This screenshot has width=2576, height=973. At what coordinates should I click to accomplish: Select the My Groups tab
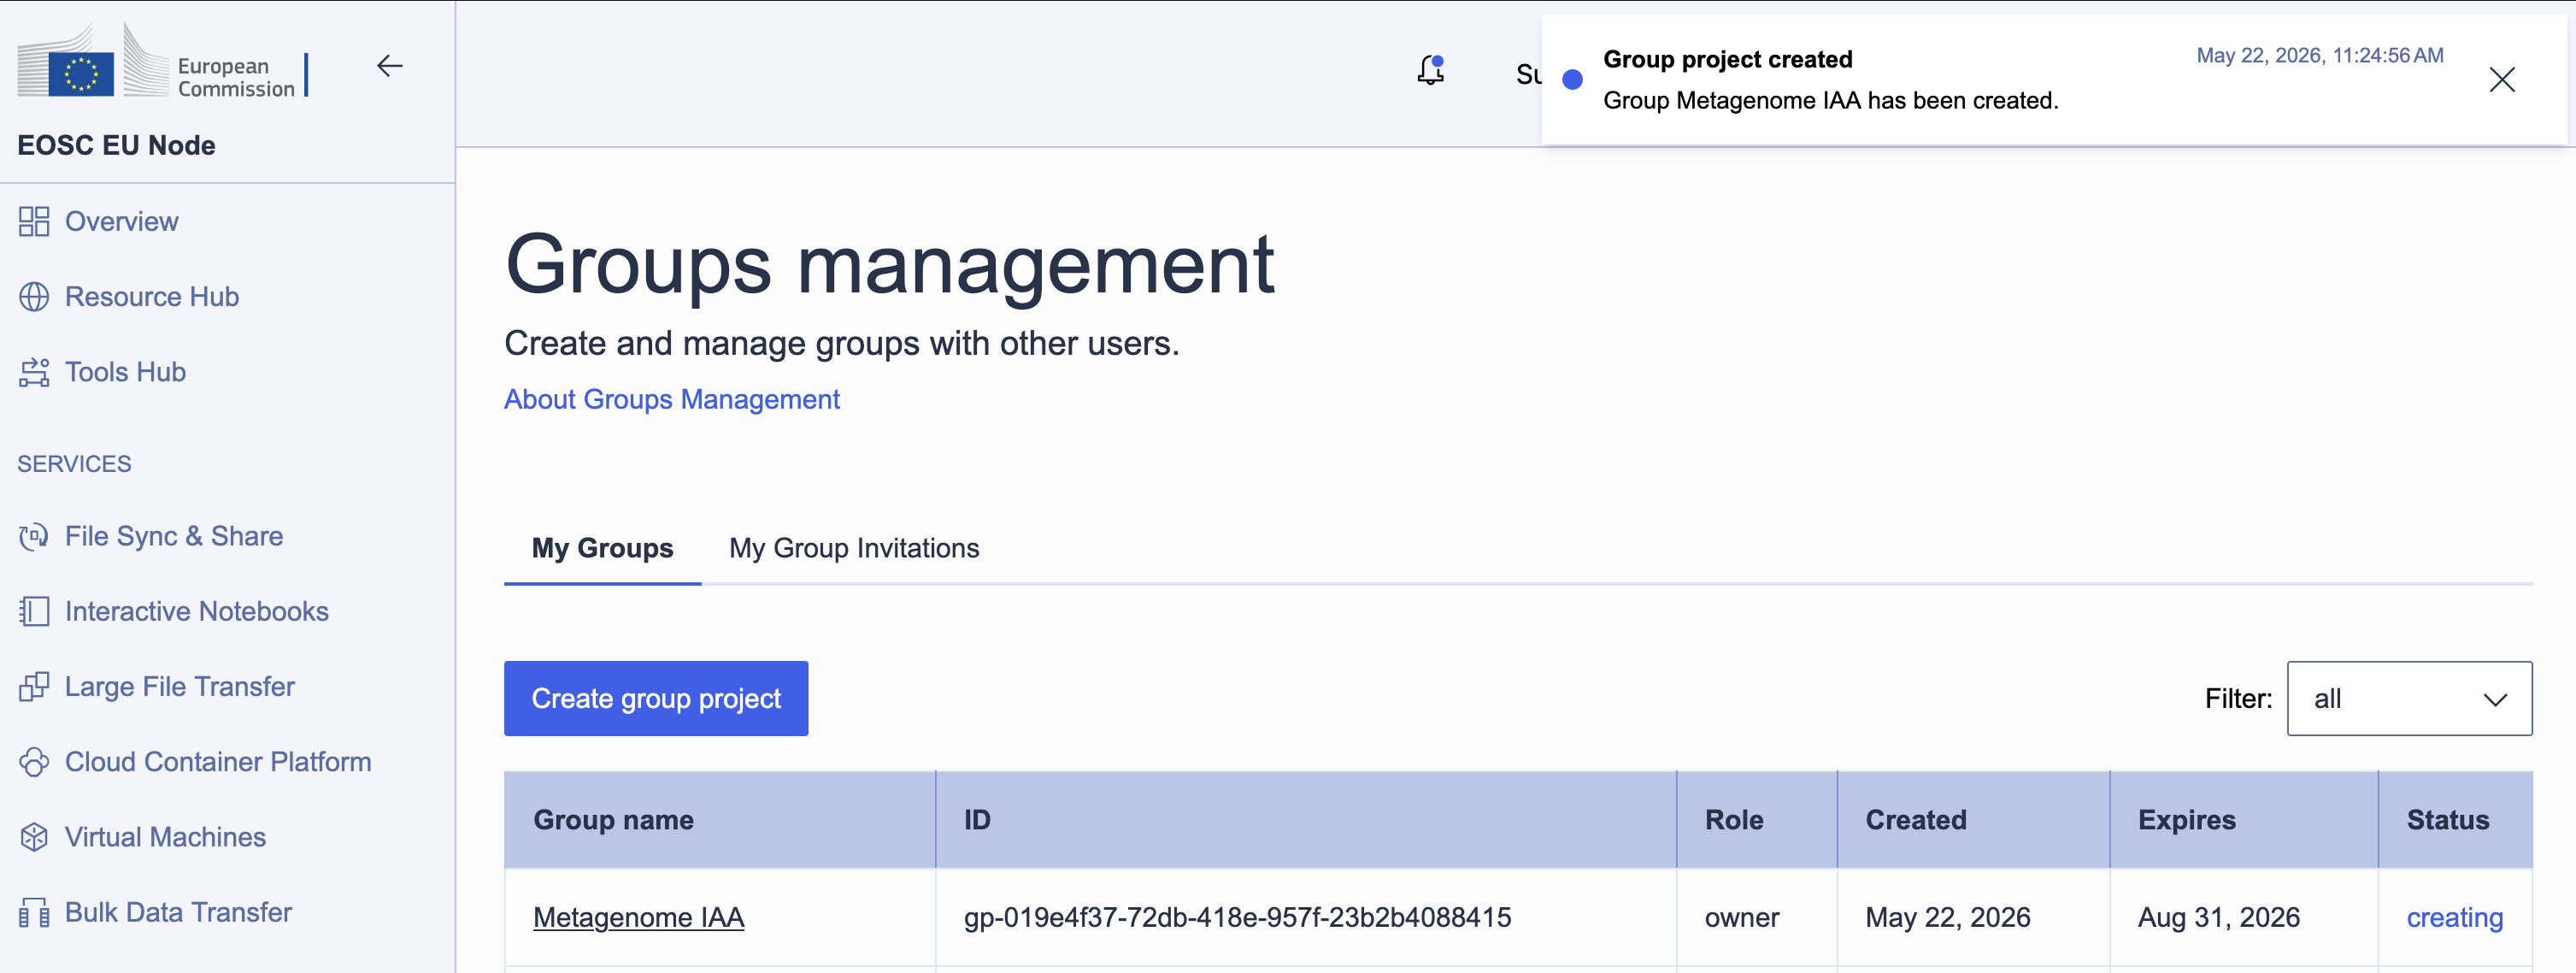pyautogui.click(x=602, y=548)
